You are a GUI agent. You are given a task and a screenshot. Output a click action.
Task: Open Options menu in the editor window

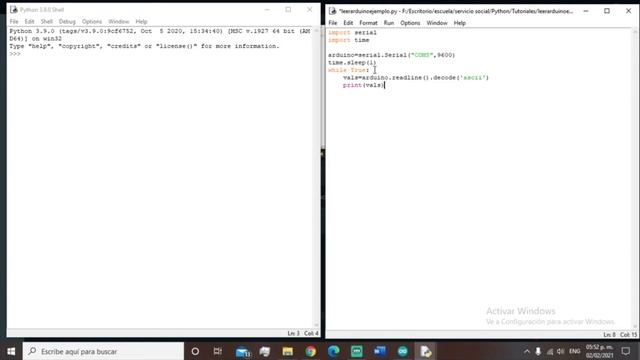[410, 23]
